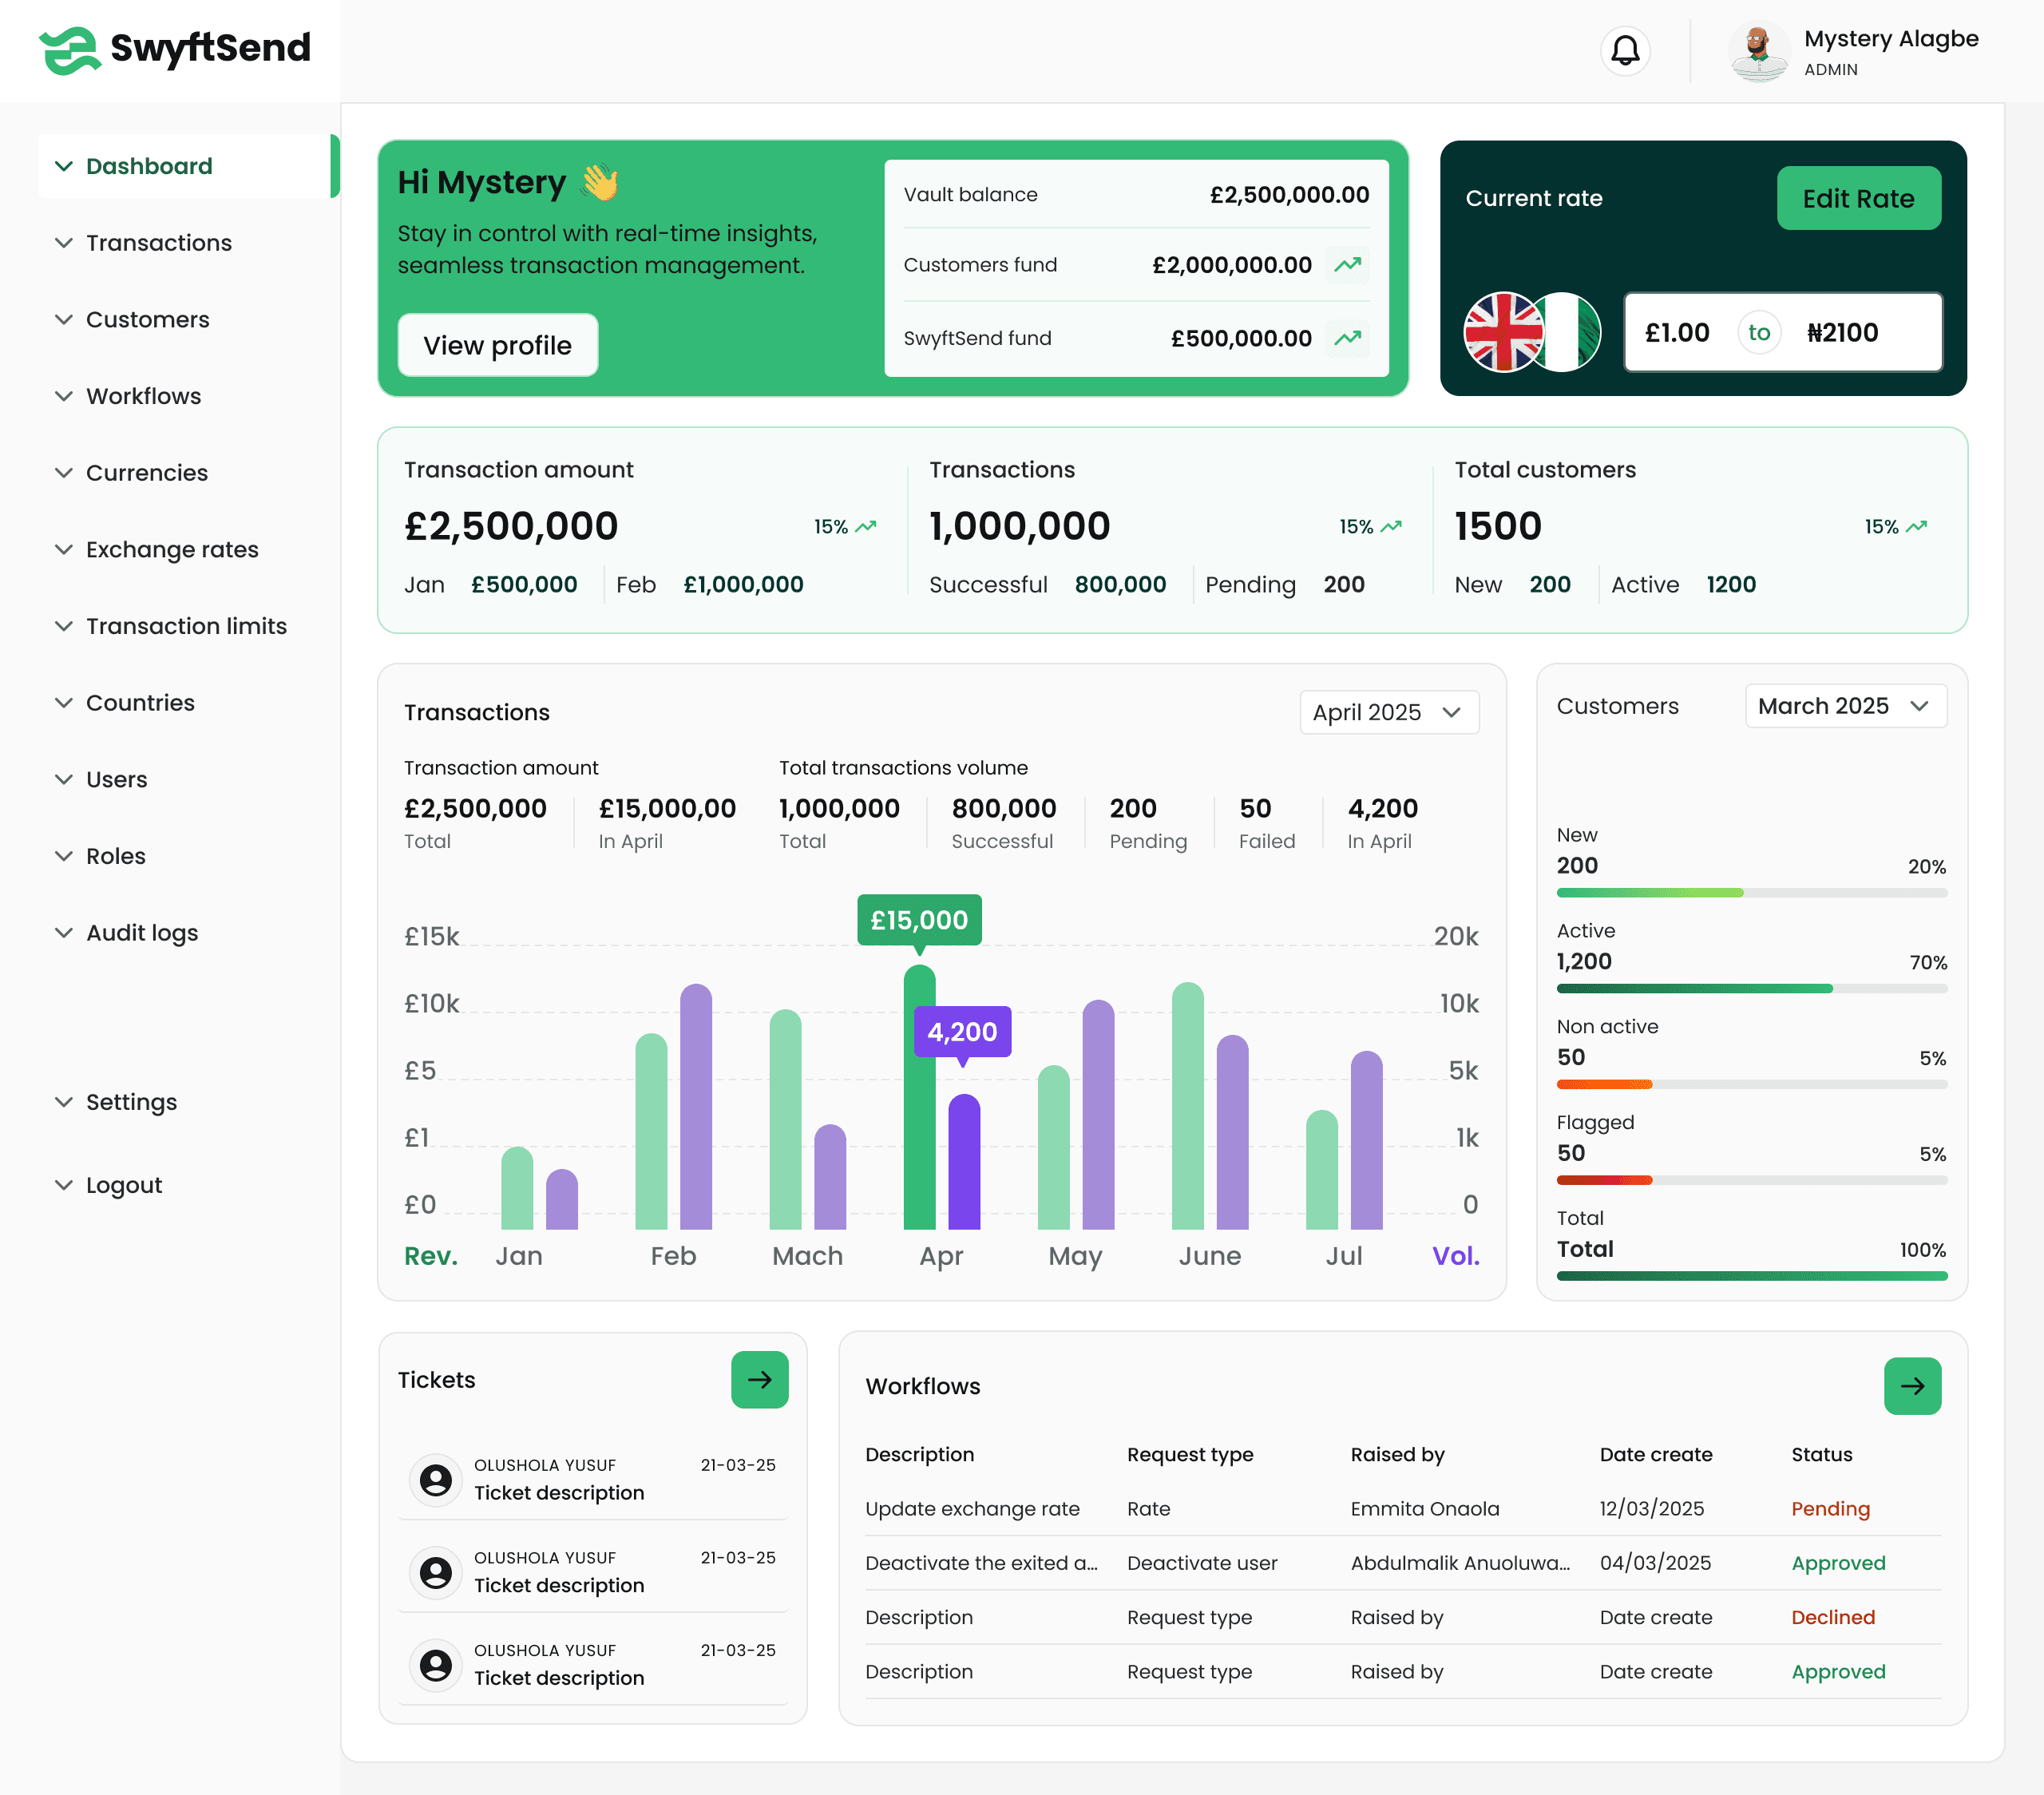The width and height of the screenshot is (2044, 1795).
Task: Click the Transaction amount 15% trend icon
Action: pos(866,526)
